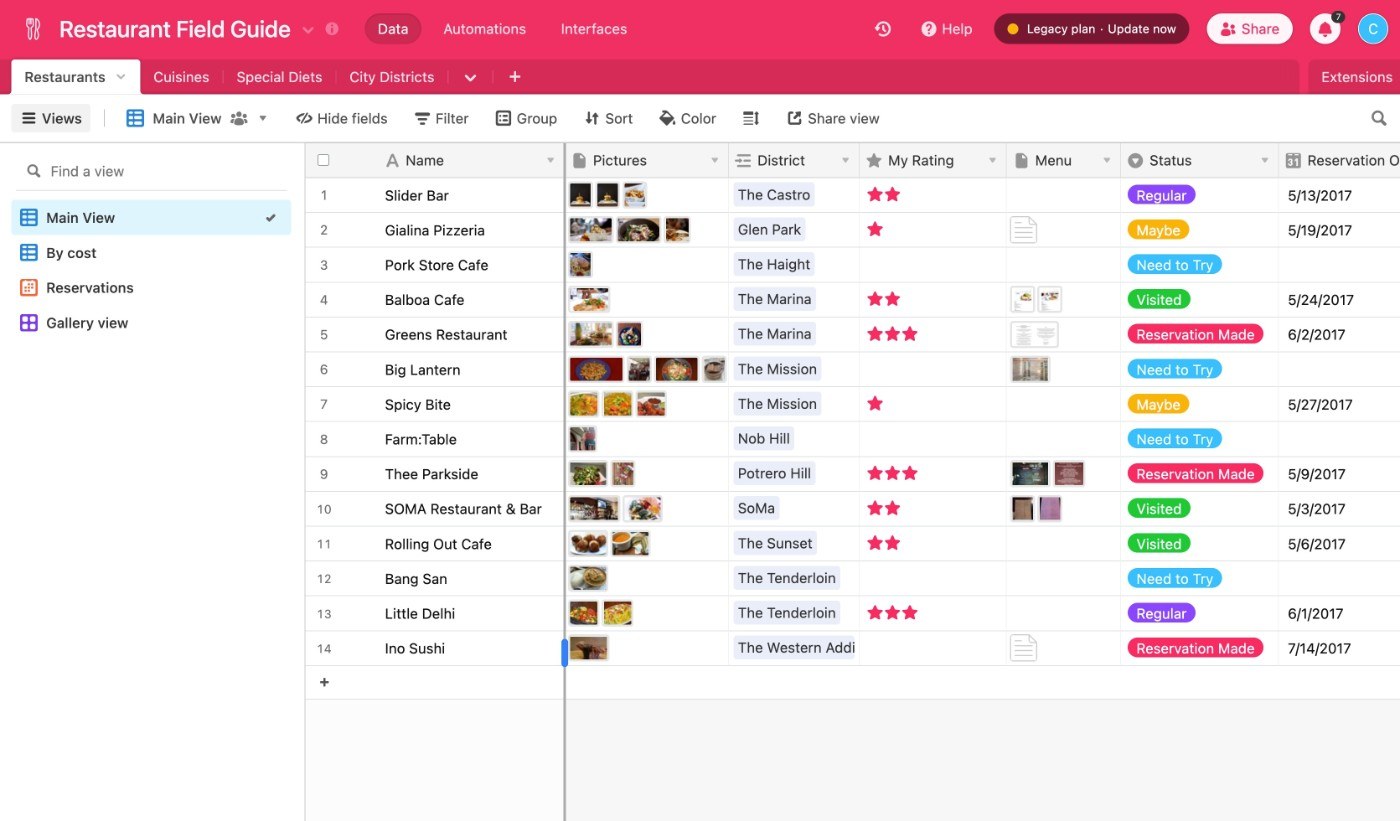Add a new row with plus
Image resolution: width=1400 pixels, height=821 pixels.
click(324, 682)
